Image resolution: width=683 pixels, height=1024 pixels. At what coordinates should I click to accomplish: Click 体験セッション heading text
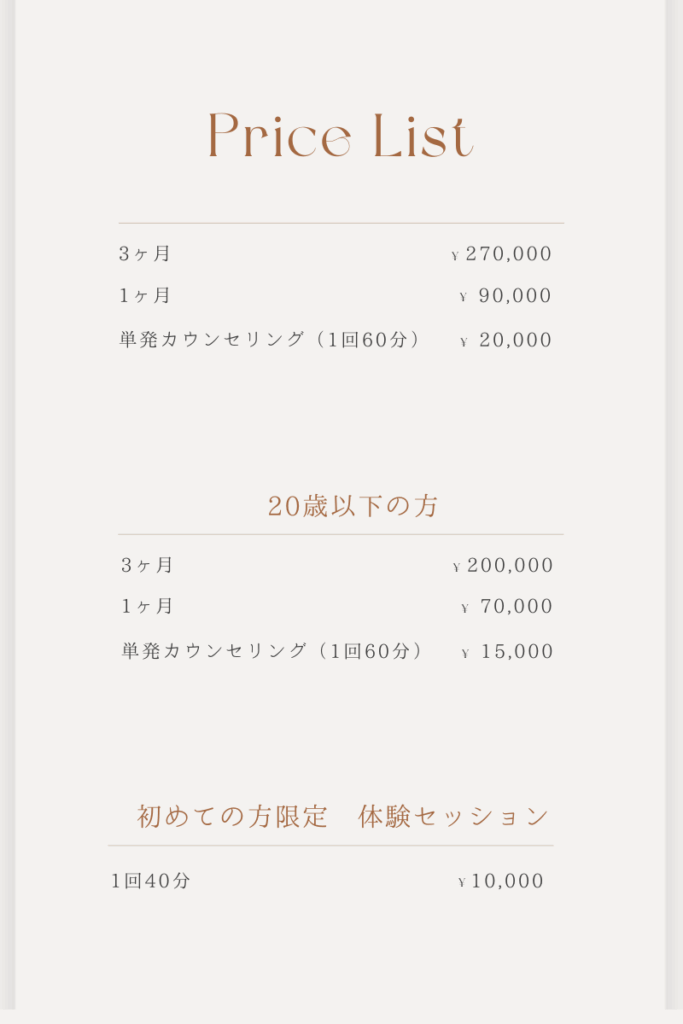pyautogui.click(x=453, y=816)
